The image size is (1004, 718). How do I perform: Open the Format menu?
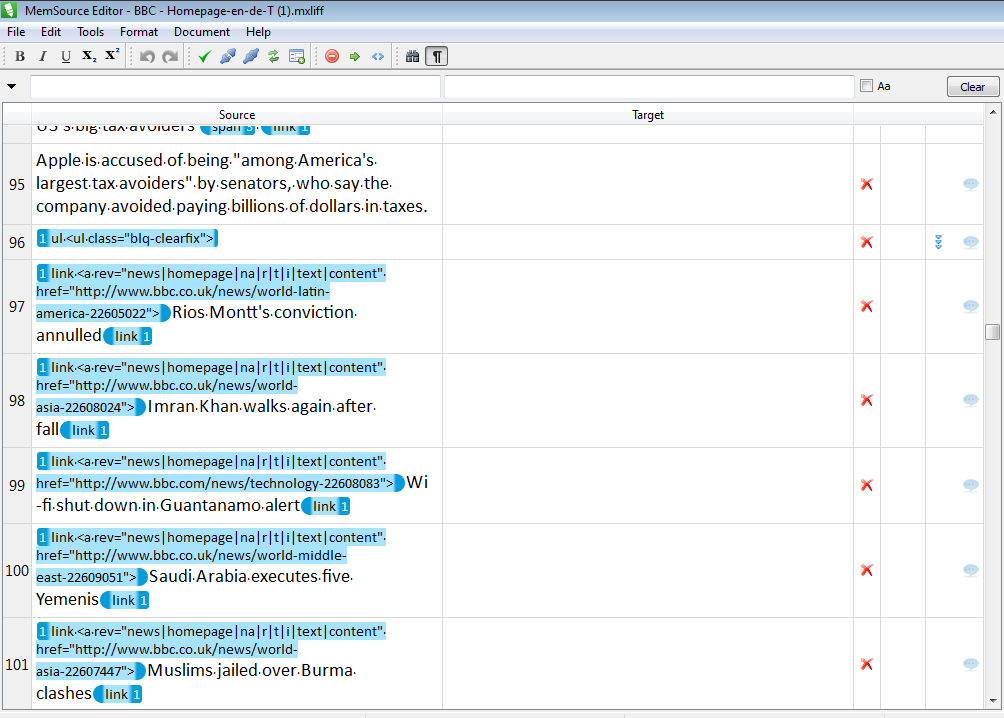click(x=139, y=32)
